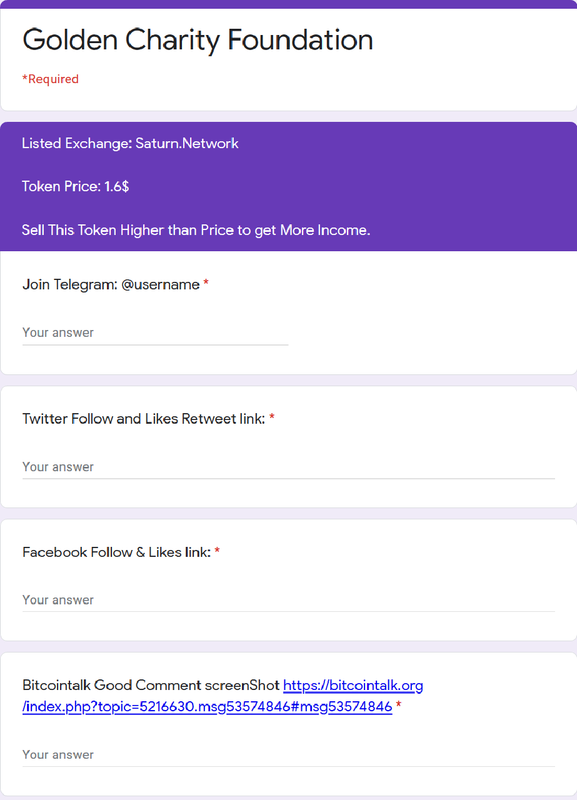Click the index.php topic link line
Image resolution: width=577 pixels, height=800 pixels.
click(x=207, y=707)
